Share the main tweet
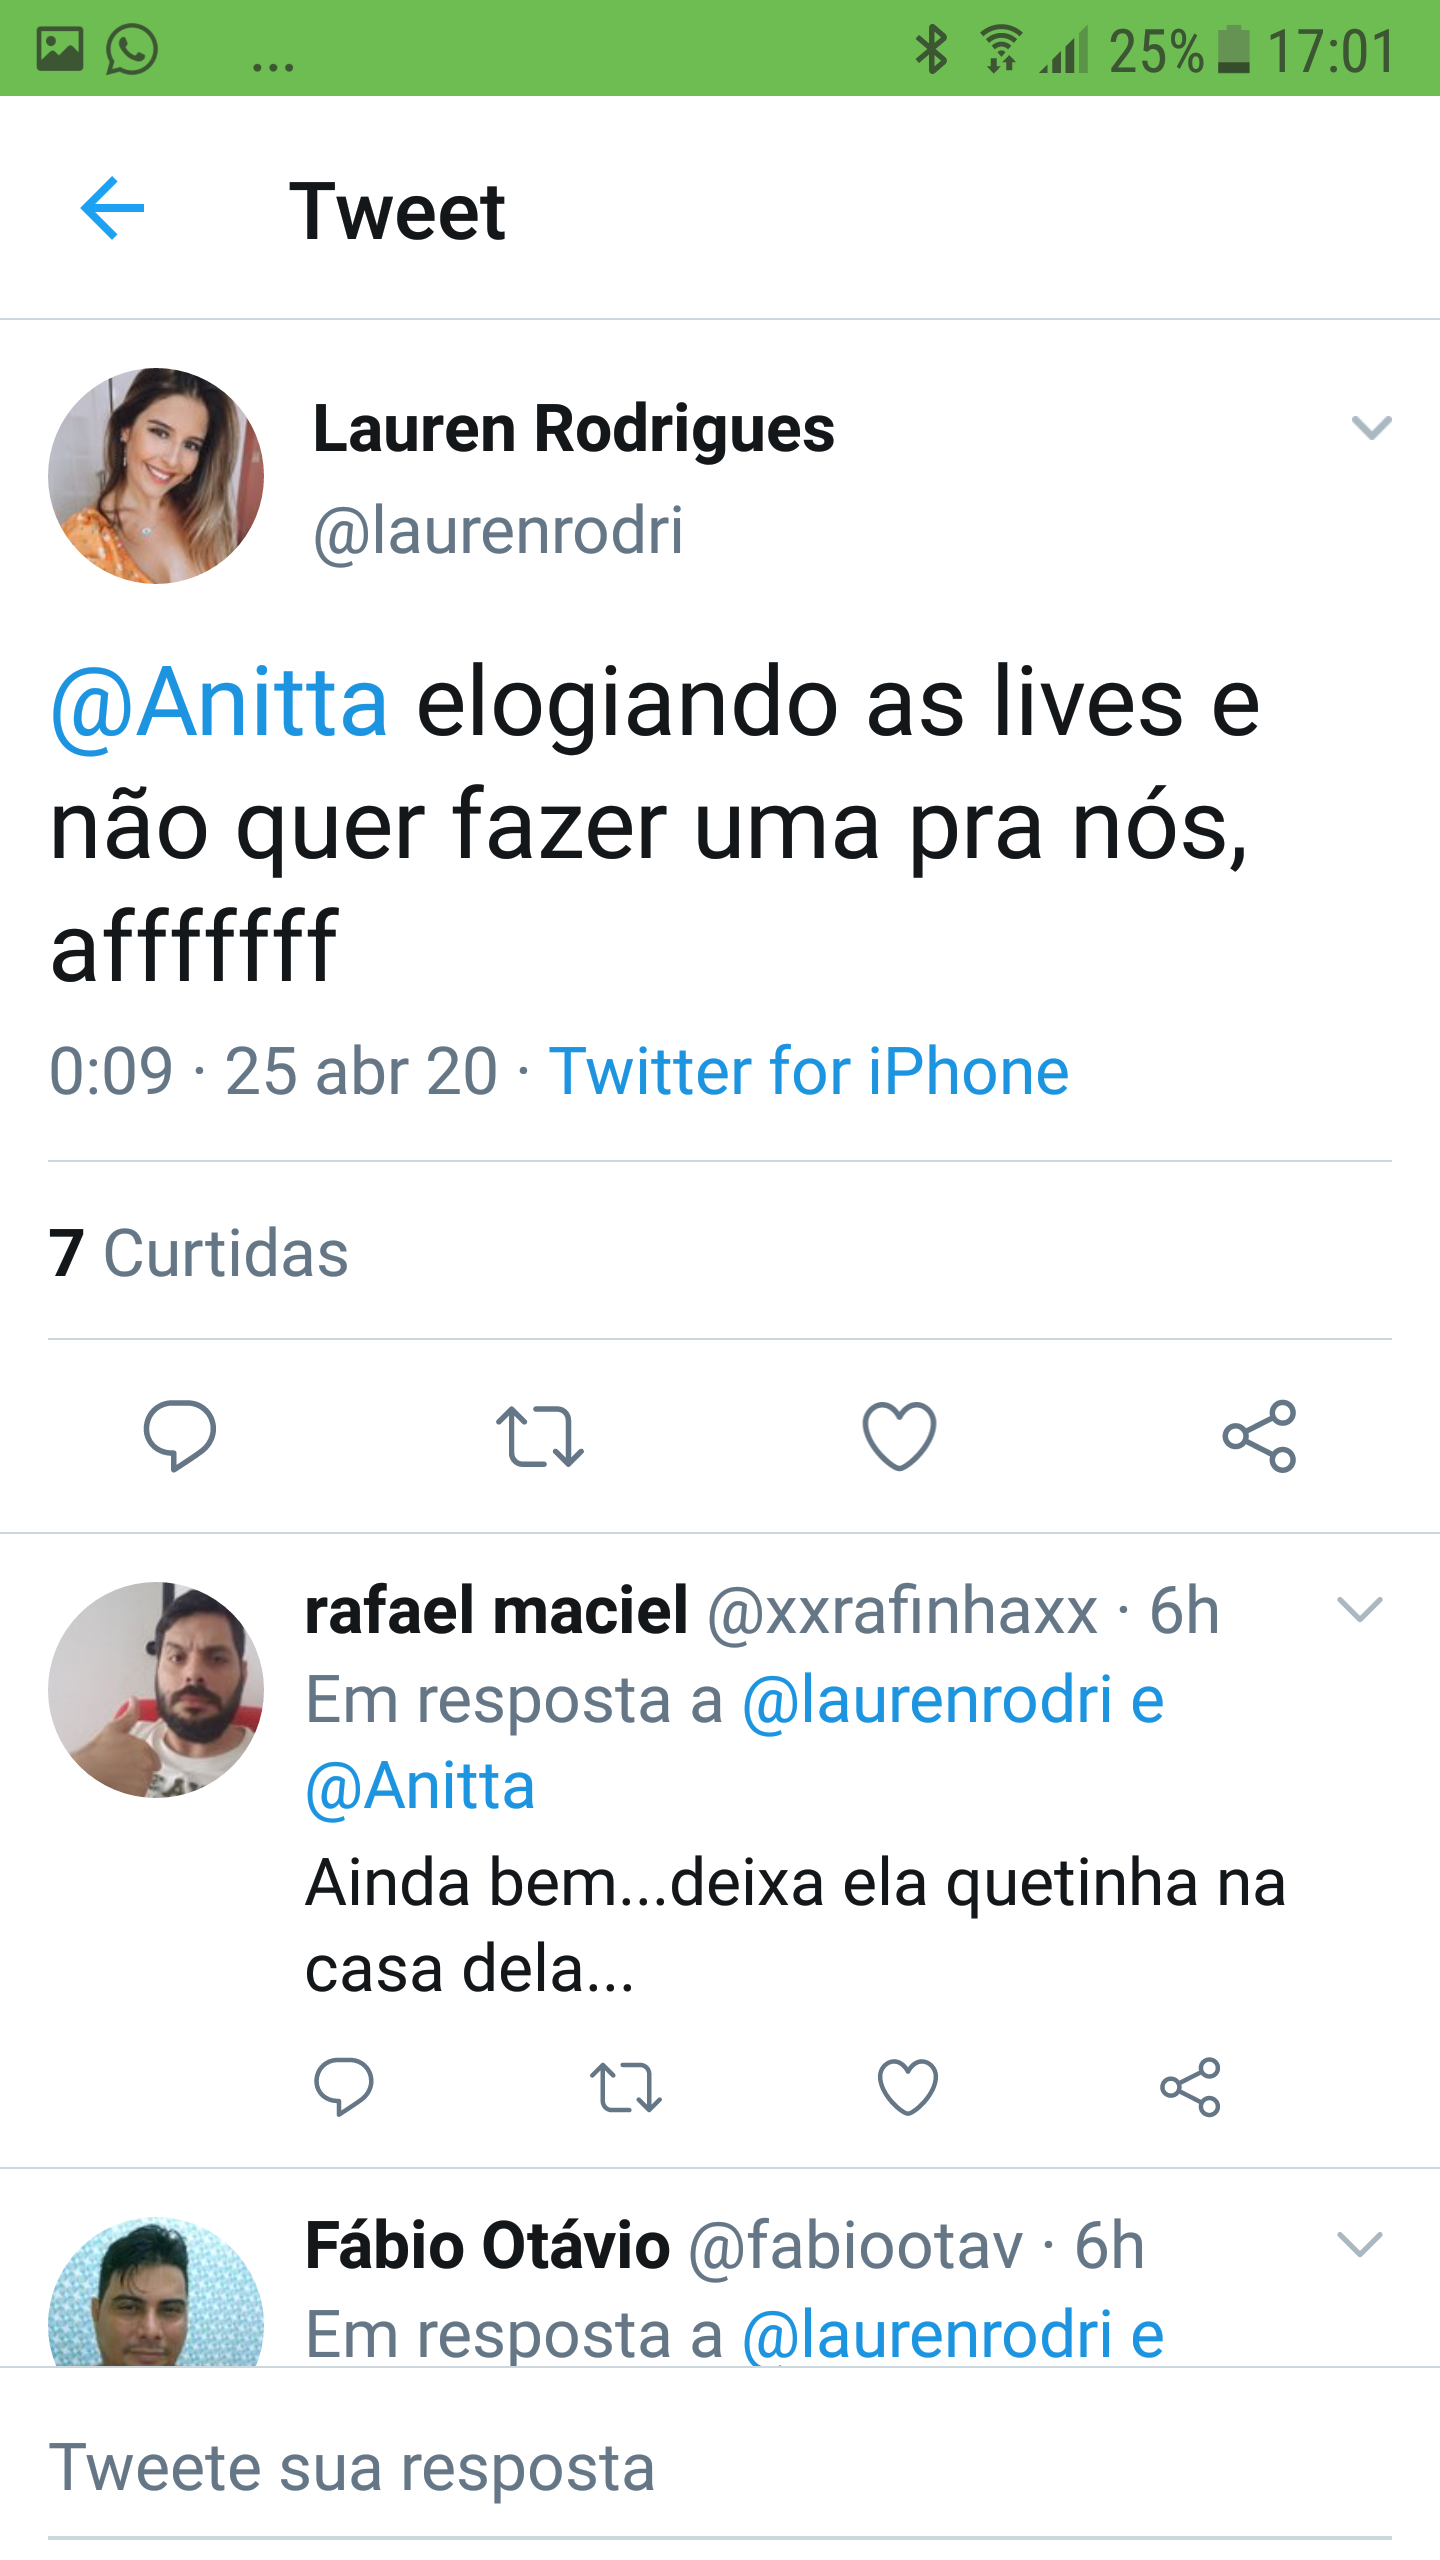 coord(1259,1436)
